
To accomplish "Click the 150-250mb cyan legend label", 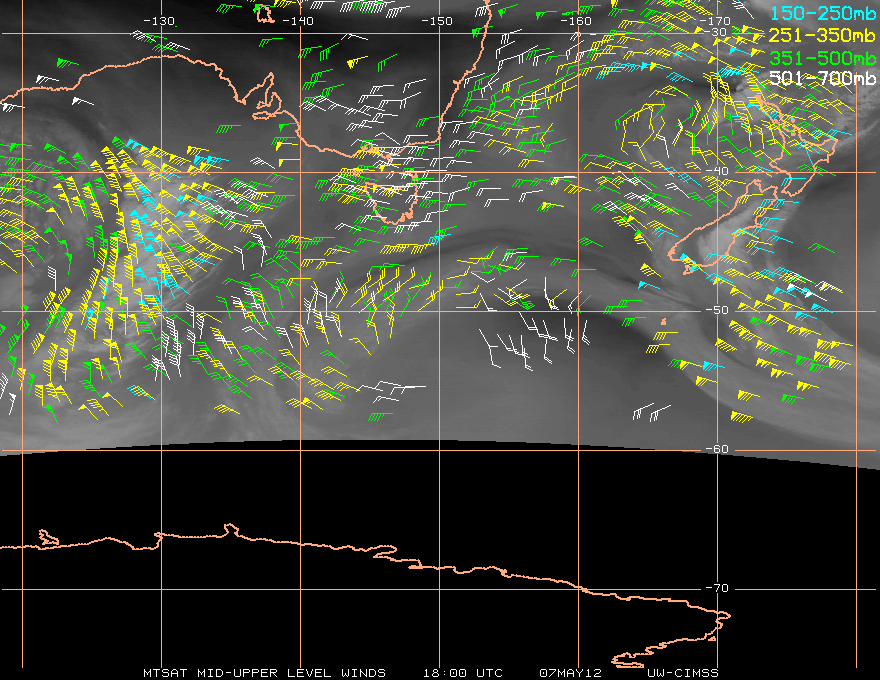I will coord(823,13).
